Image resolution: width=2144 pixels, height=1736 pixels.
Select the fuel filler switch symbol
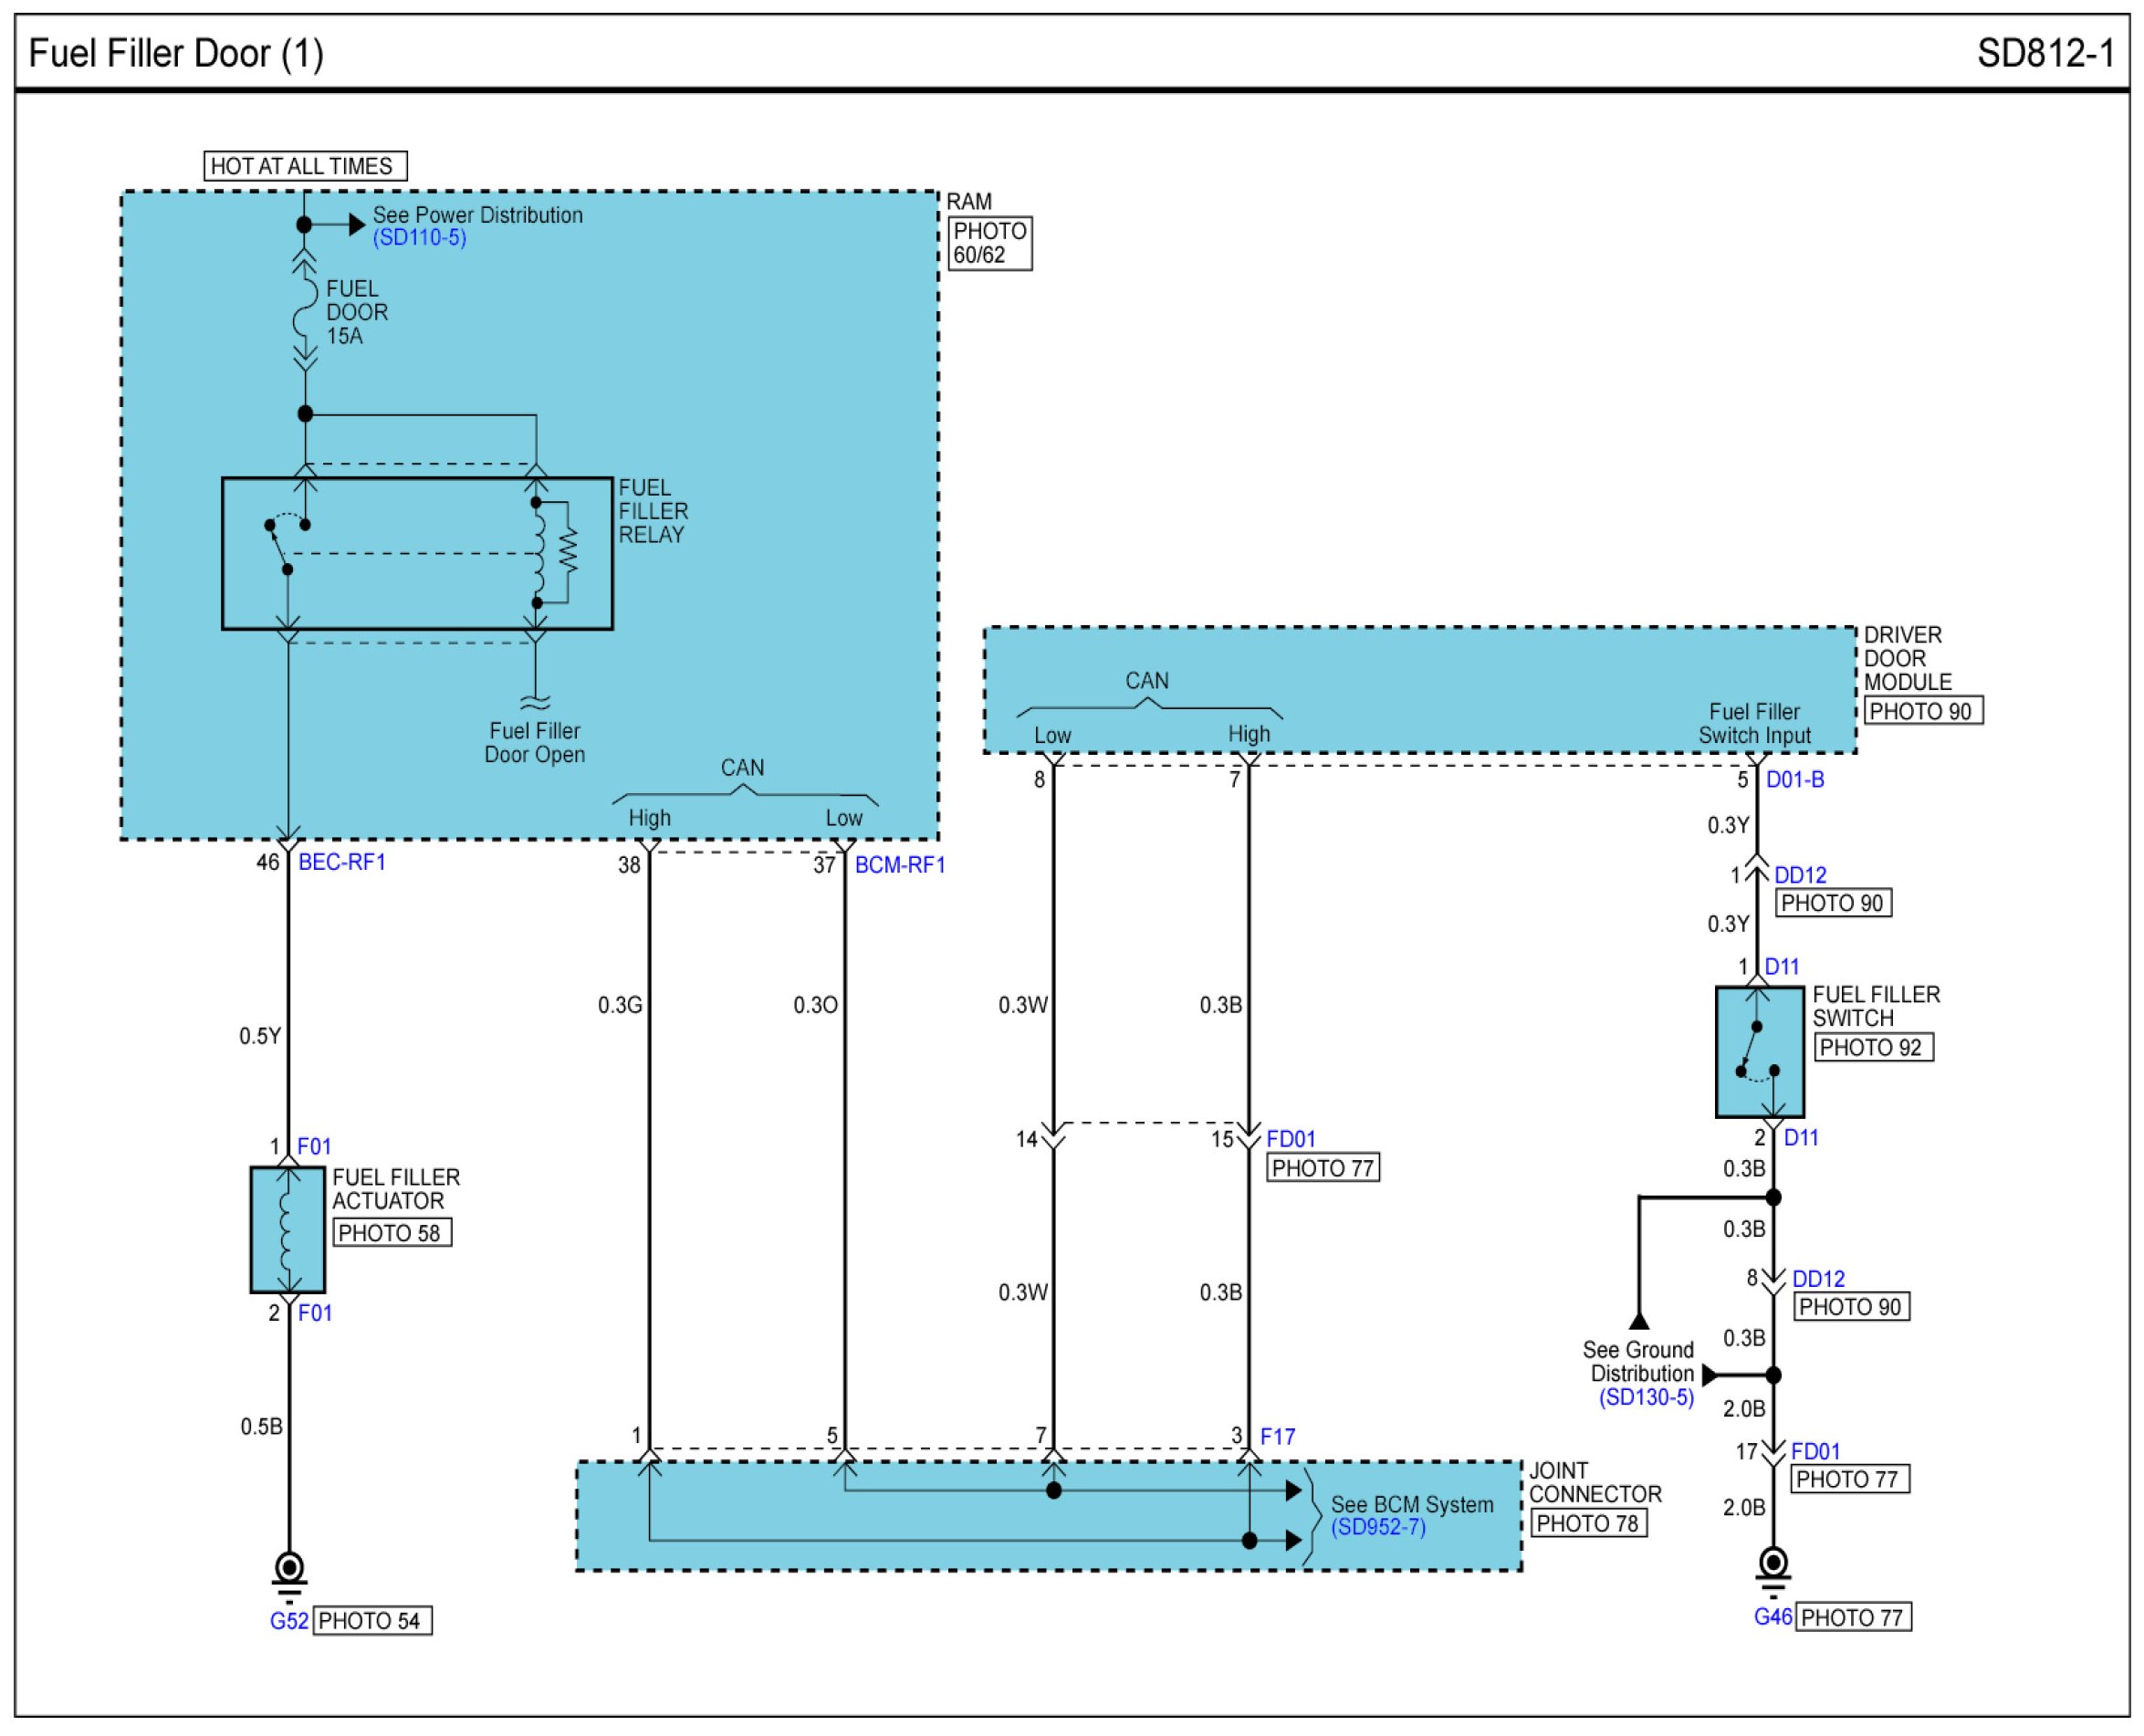pos(1760,1052)
